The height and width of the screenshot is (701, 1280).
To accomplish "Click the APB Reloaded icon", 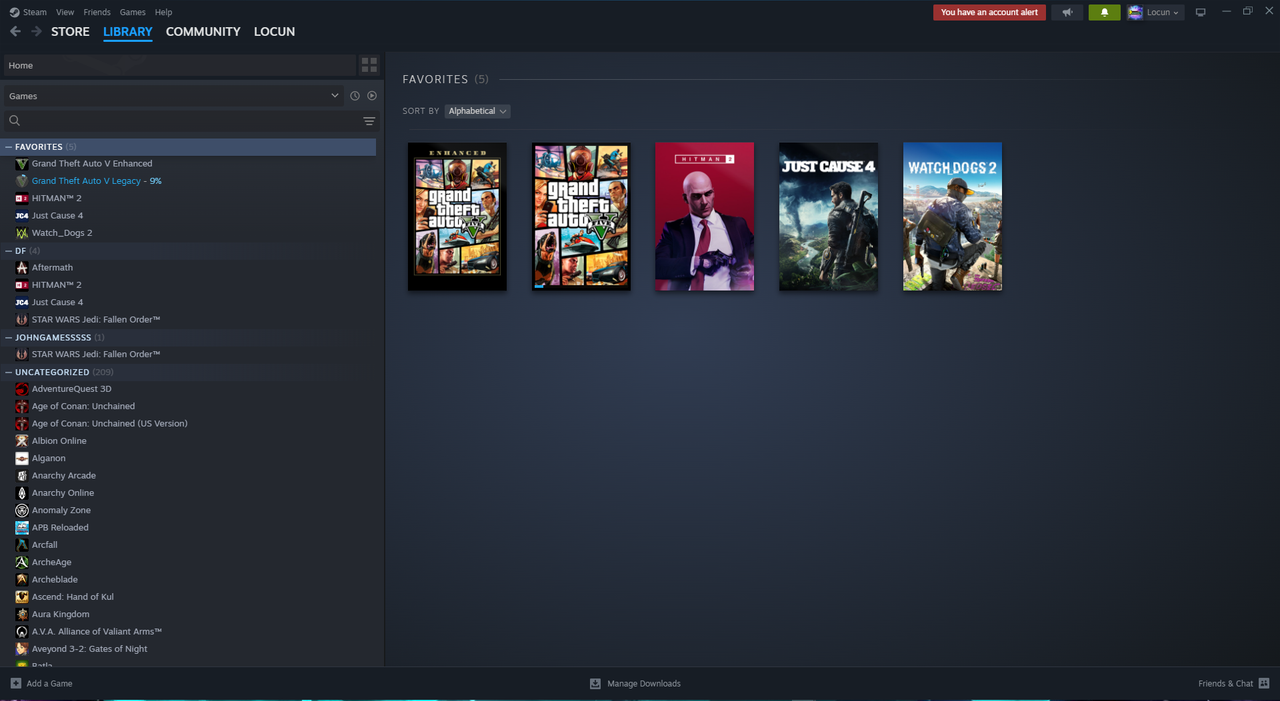I will 22,527.
